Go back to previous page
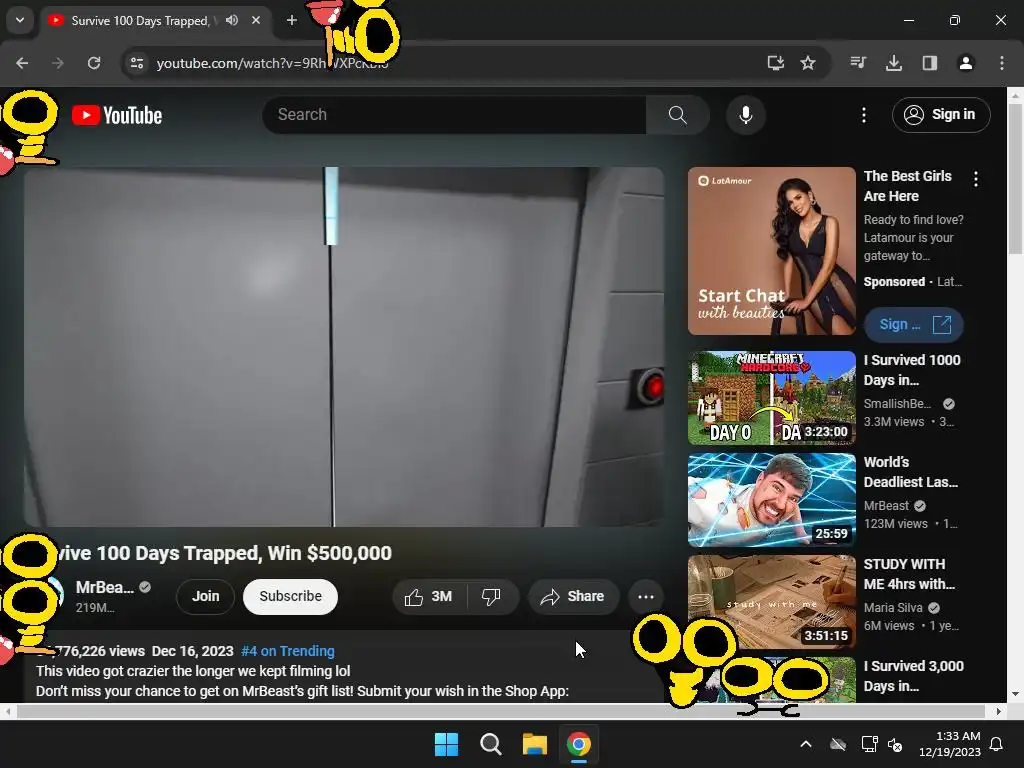The image size is (1024, 768). [x=22, y=63]
